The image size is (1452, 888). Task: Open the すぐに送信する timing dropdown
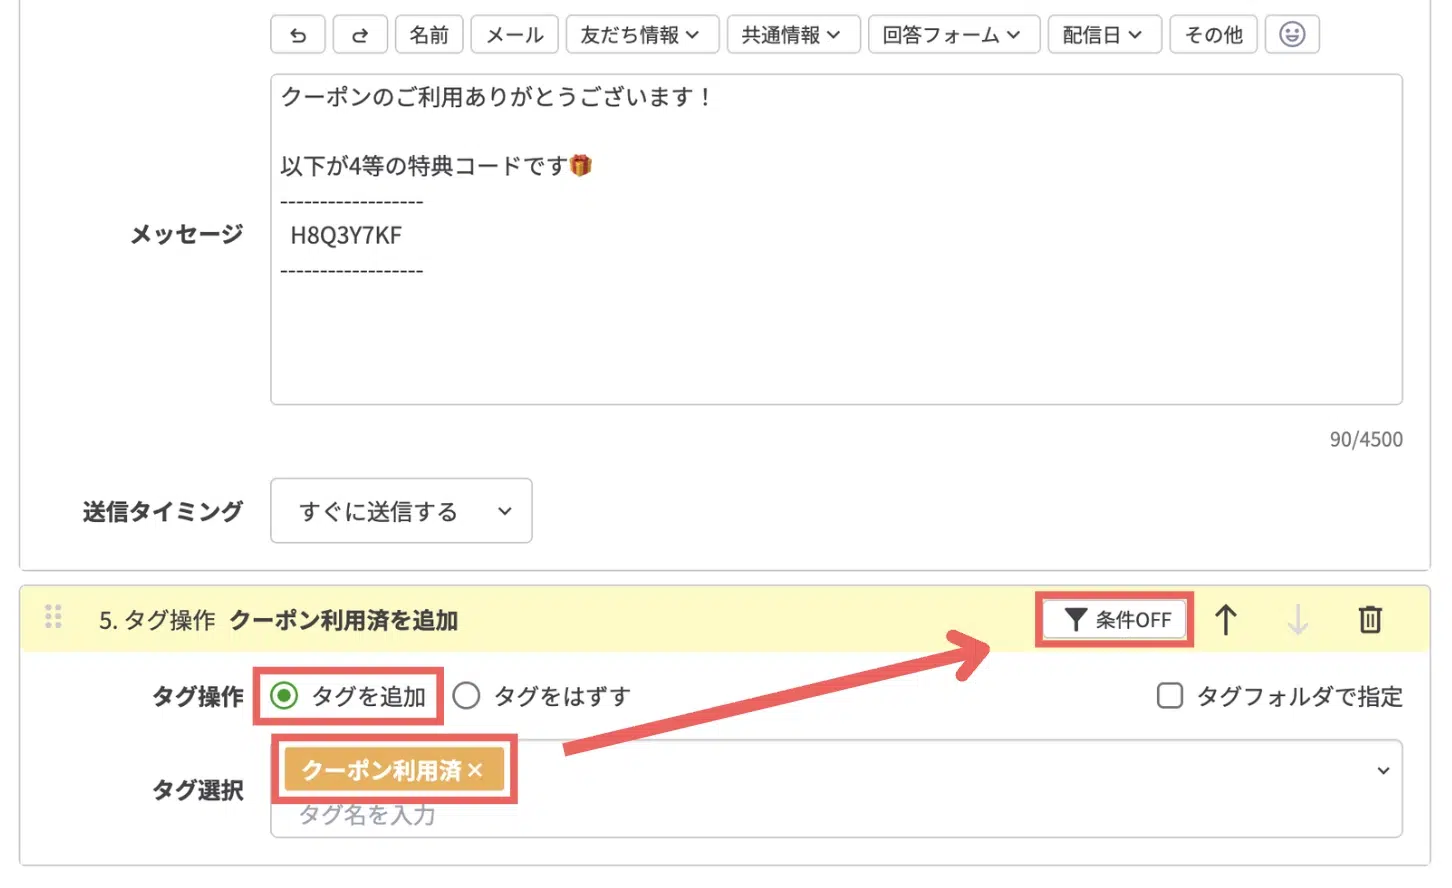tap(401, 511)
